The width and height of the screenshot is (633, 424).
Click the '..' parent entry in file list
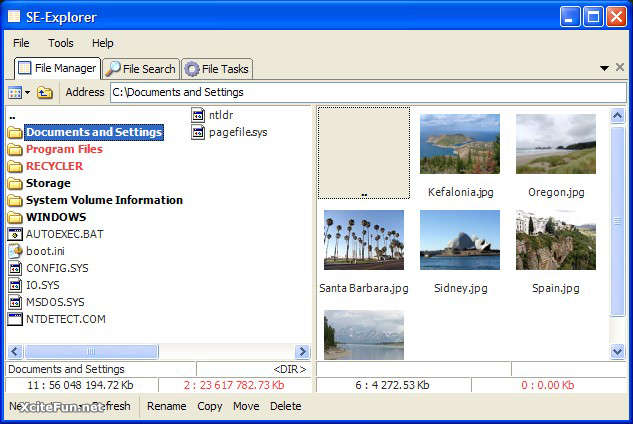click(12, 118)
